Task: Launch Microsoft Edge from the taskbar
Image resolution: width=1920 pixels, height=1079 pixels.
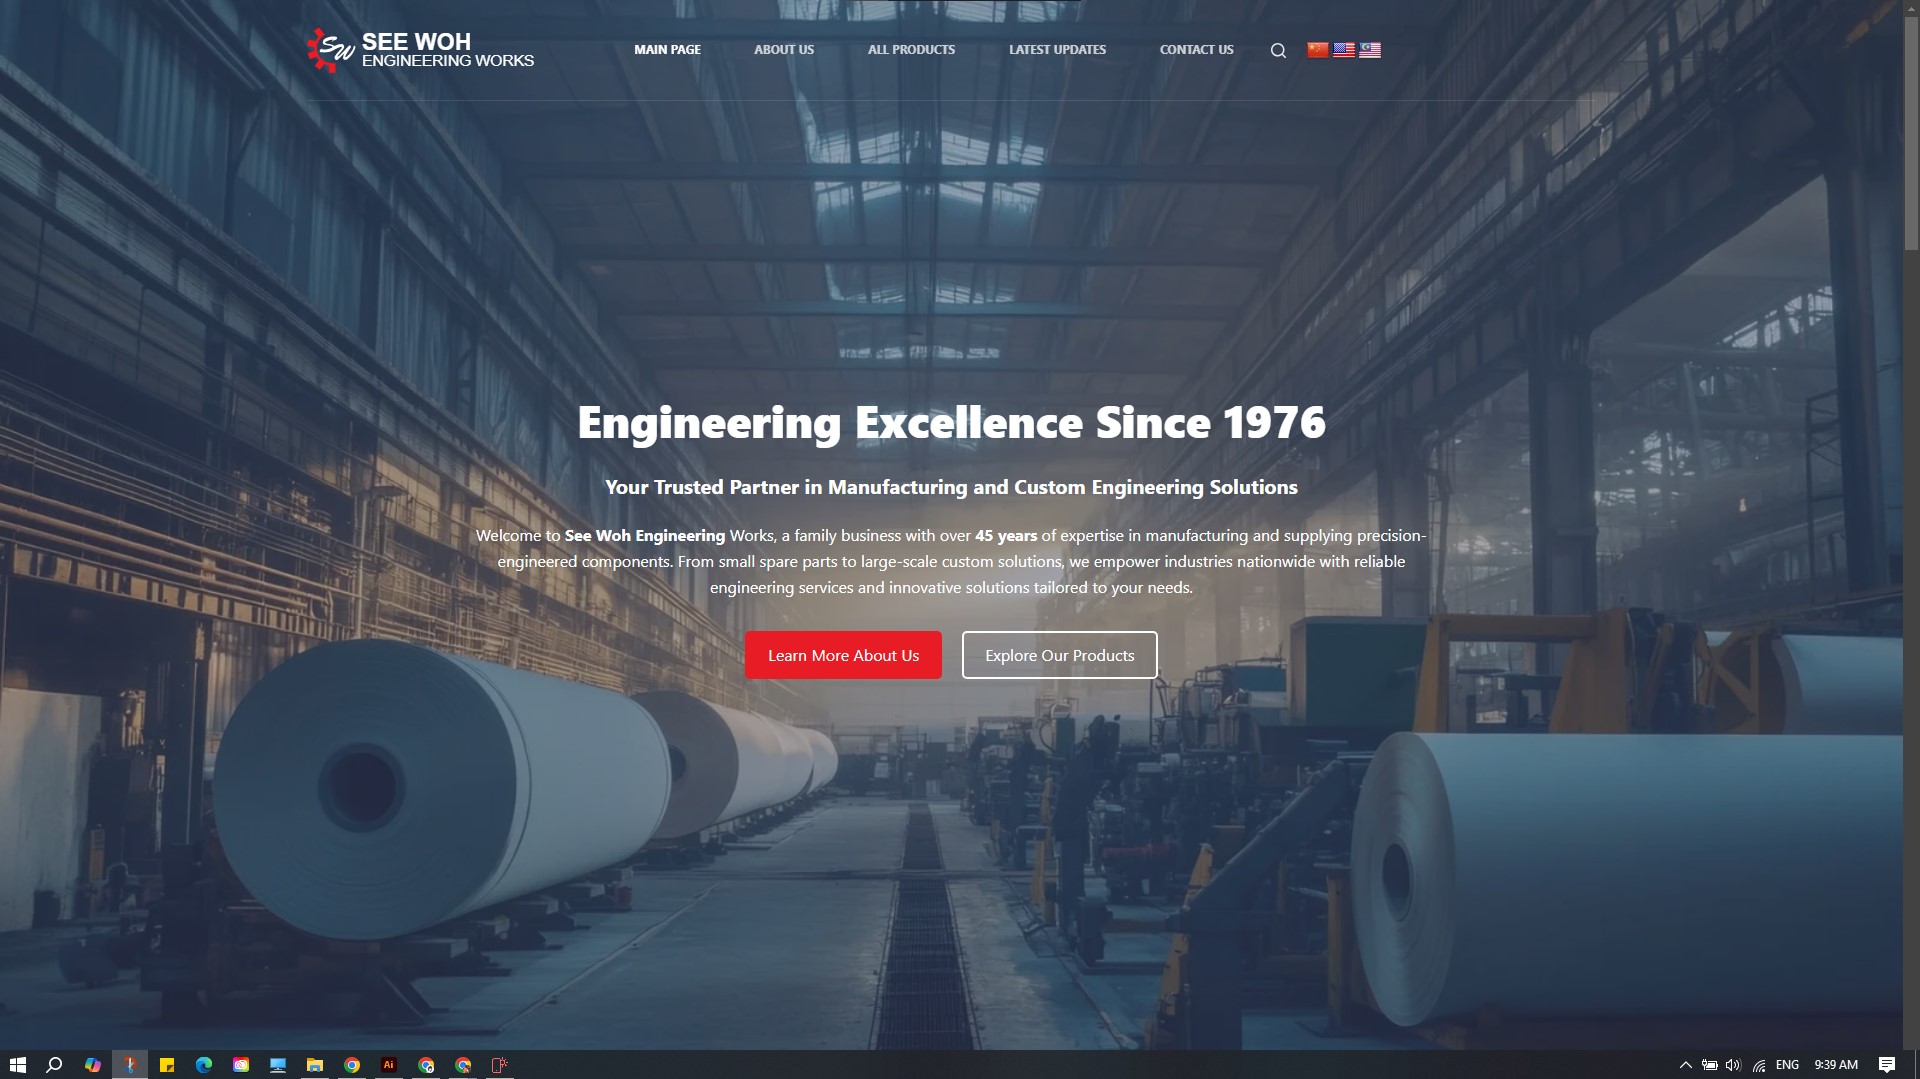Action: (x=204, y=1065)
